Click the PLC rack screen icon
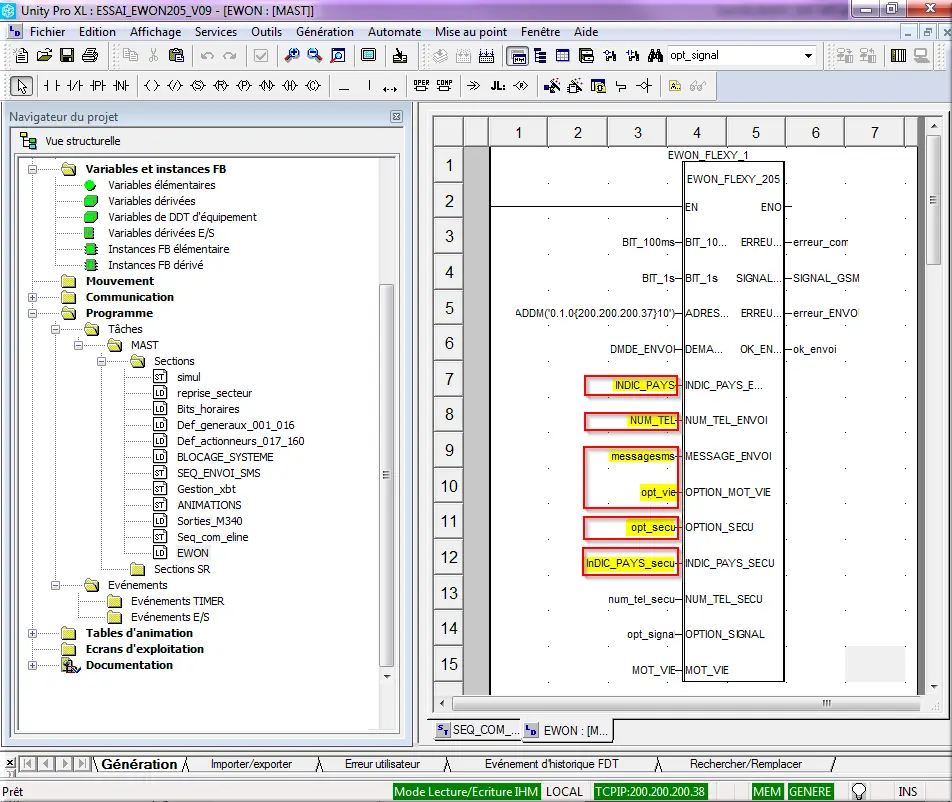 tap(899, 56)
